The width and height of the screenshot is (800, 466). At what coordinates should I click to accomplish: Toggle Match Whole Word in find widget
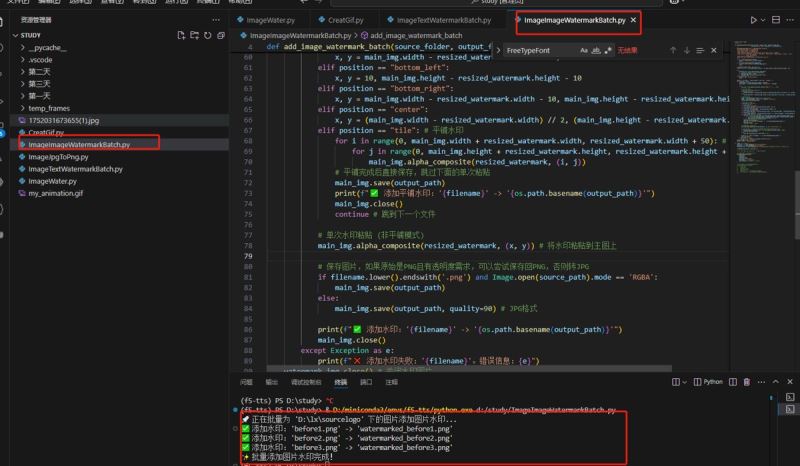point(596,50)
